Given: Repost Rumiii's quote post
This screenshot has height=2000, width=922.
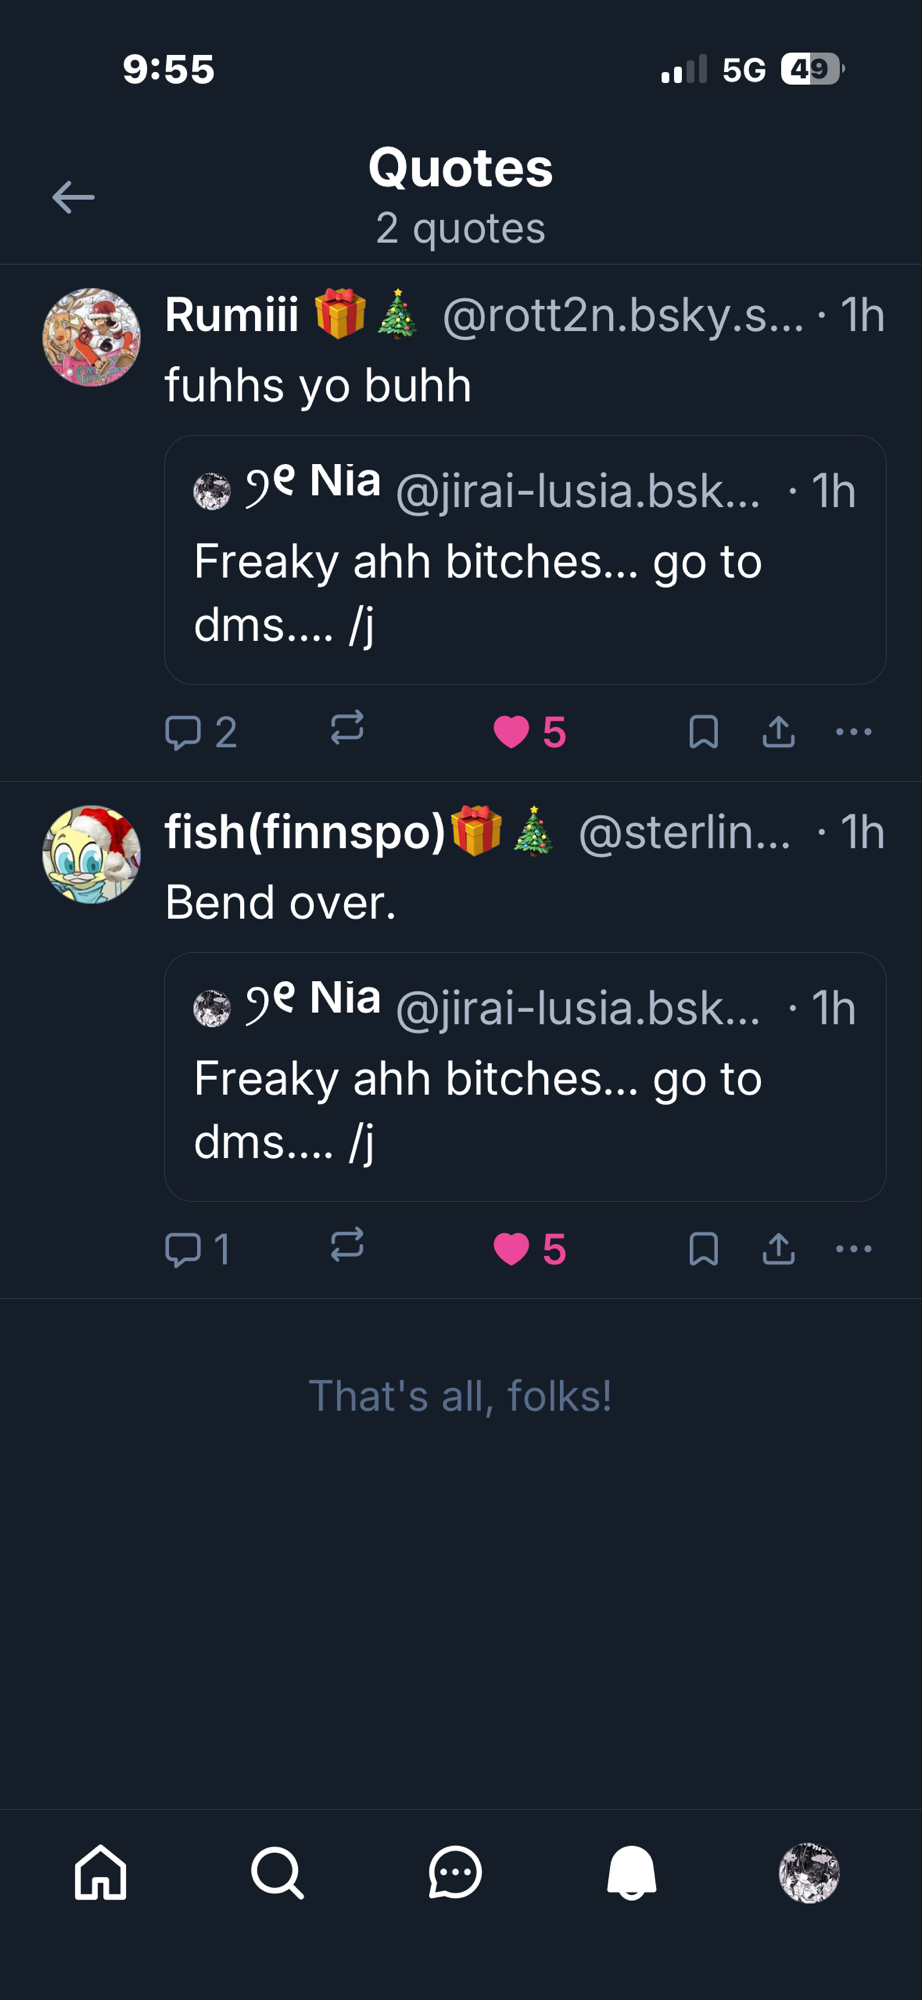Looking at the screenshot, I should [x=347, y=728].
